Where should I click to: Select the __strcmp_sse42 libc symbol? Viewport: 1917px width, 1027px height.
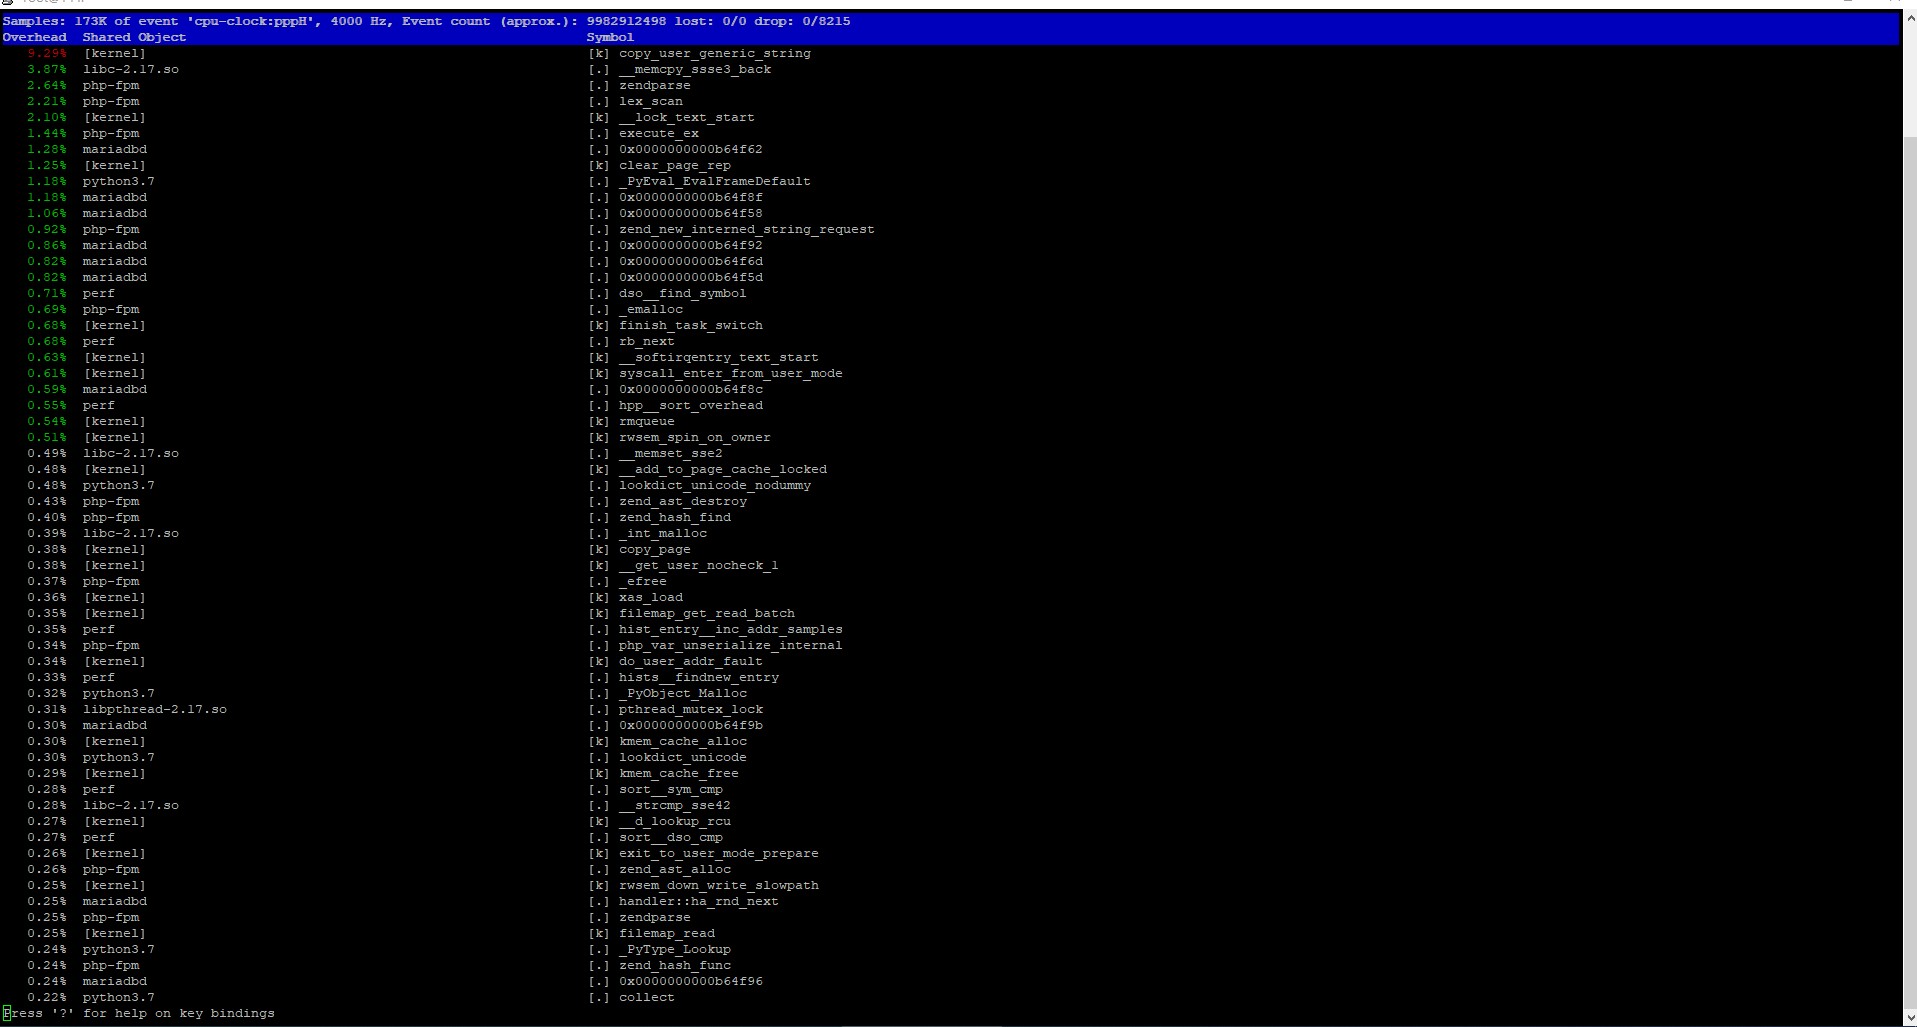tap(675, 805)
